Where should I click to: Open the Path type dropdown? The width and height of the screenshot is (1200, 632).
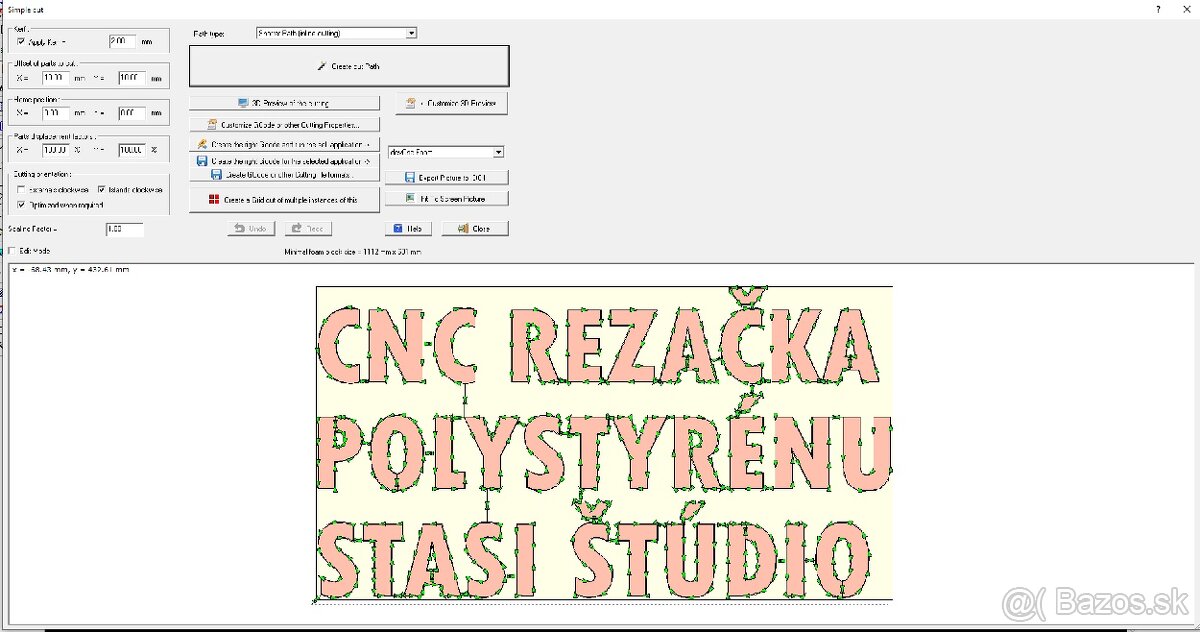(411, 32)
